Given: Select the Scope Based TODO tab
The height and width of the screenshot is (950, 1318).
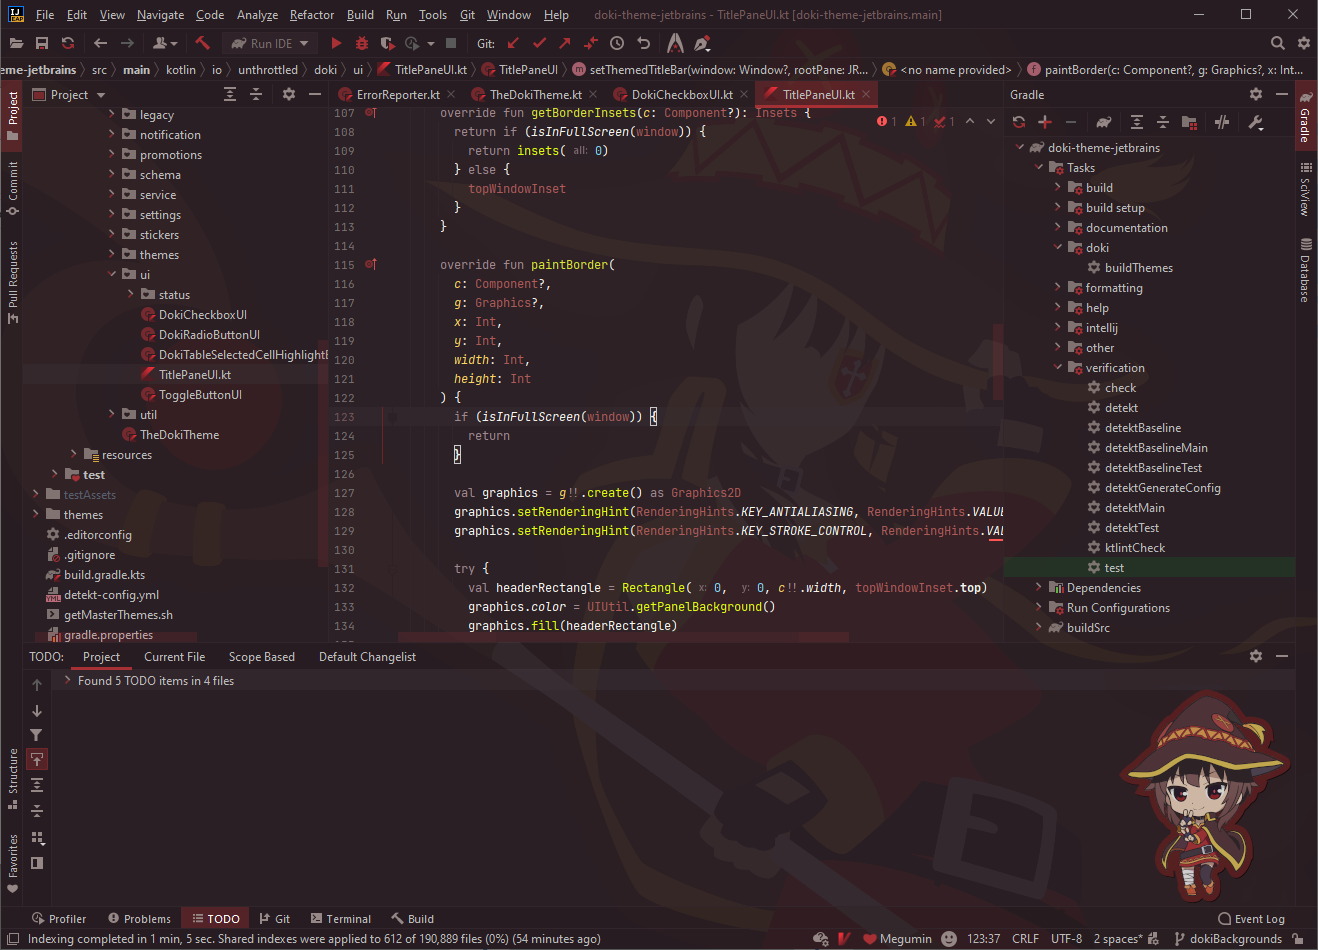Looking at the screenshot, I should [262, 657].
